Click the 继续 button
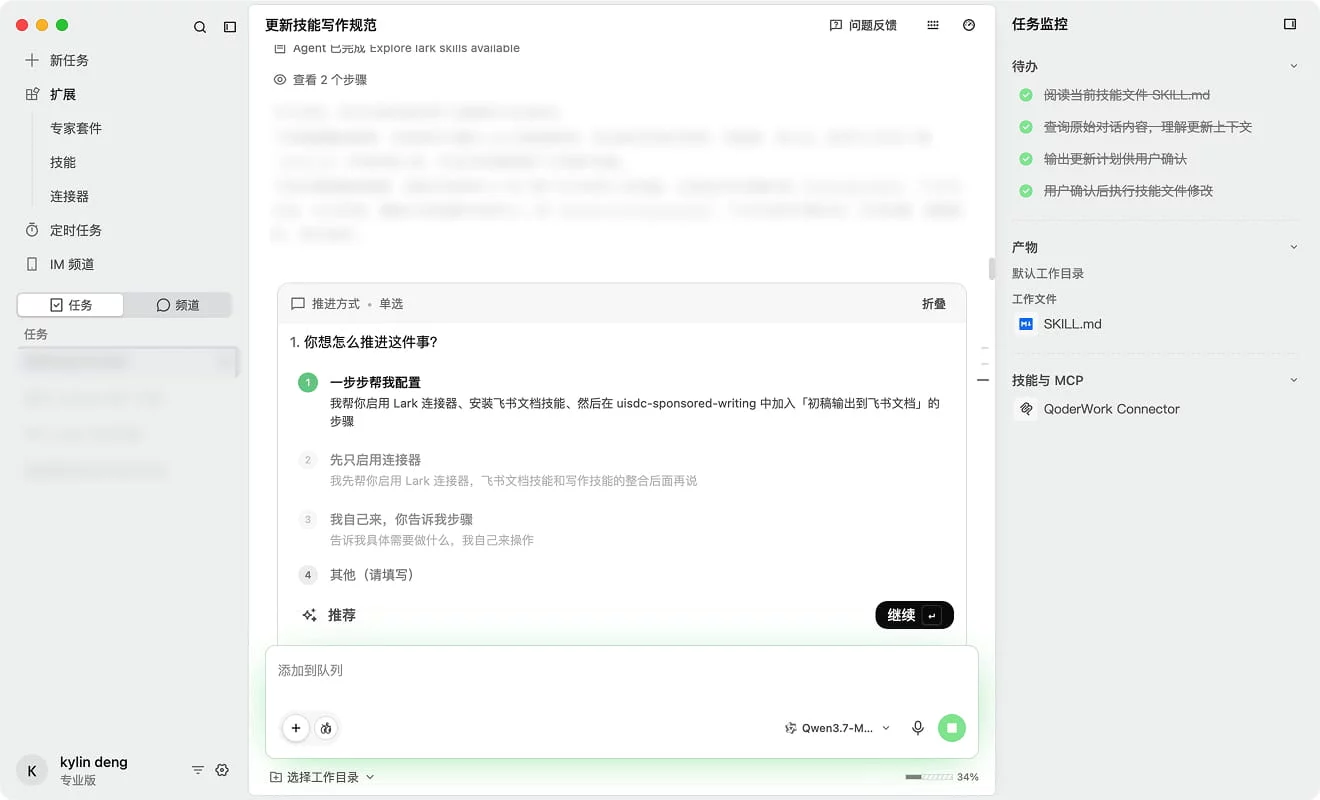The width and height of the screenshot is (1320, 800). point(914,615)
